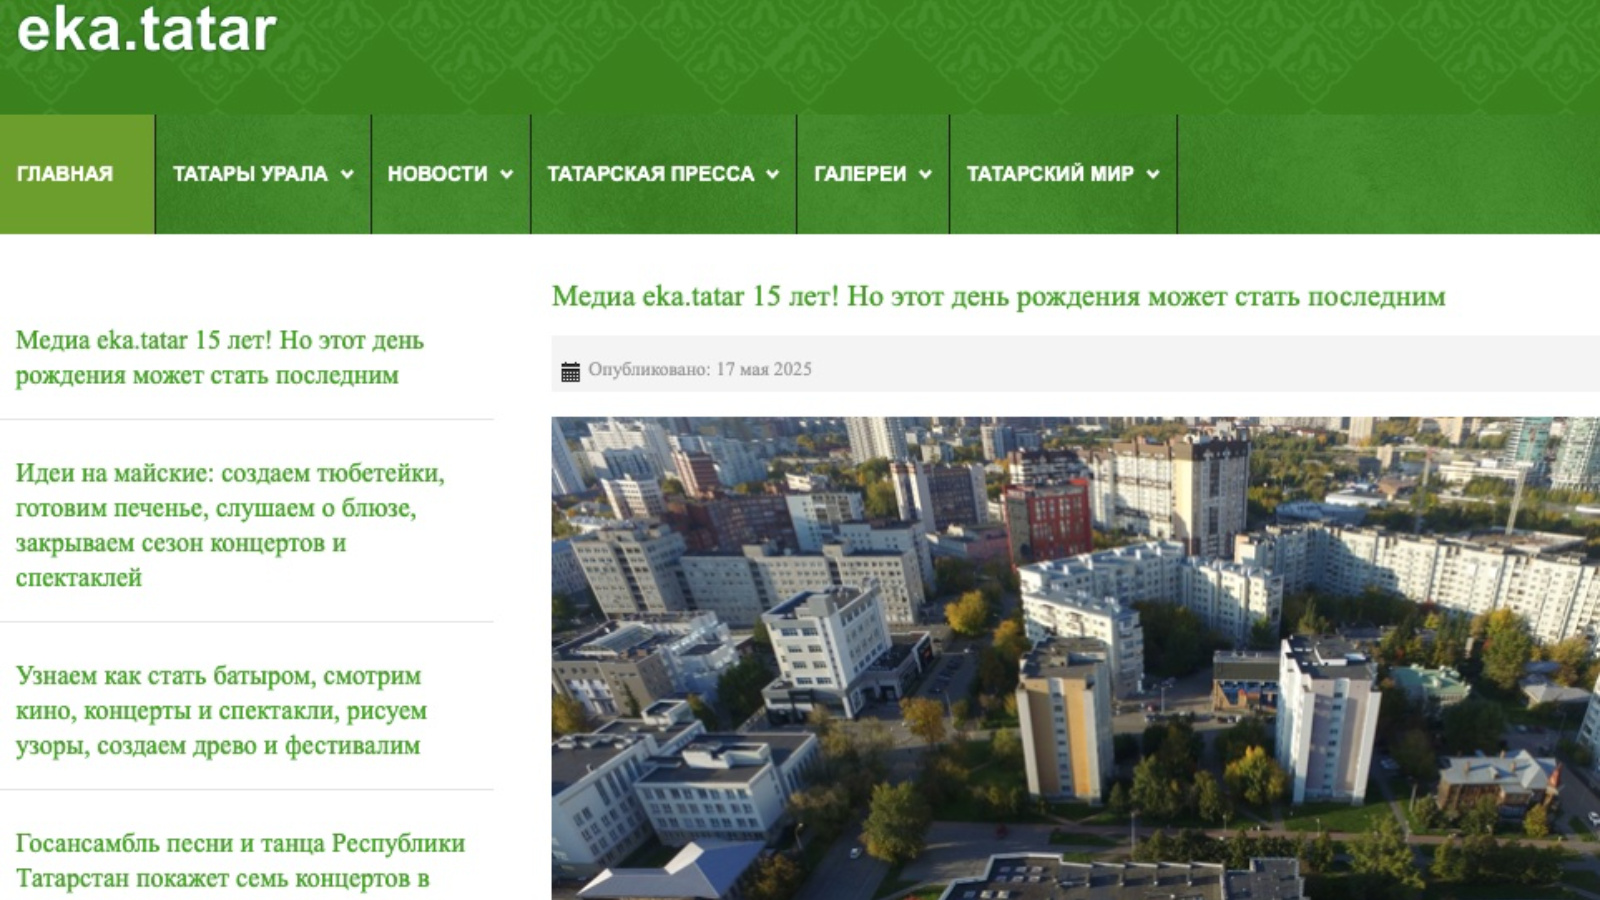Open the Главная menu item

tap(65, 174)
